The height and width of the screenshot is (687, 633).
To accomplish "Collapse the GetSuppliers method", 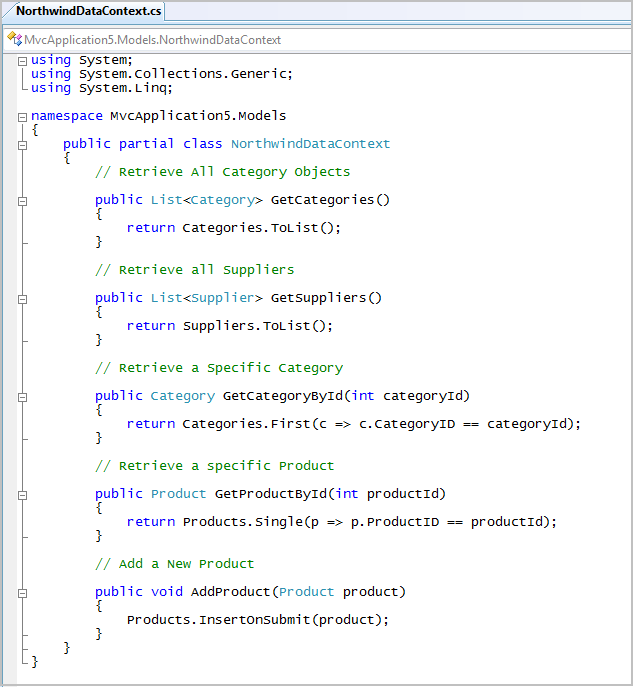I will point(22,299).
